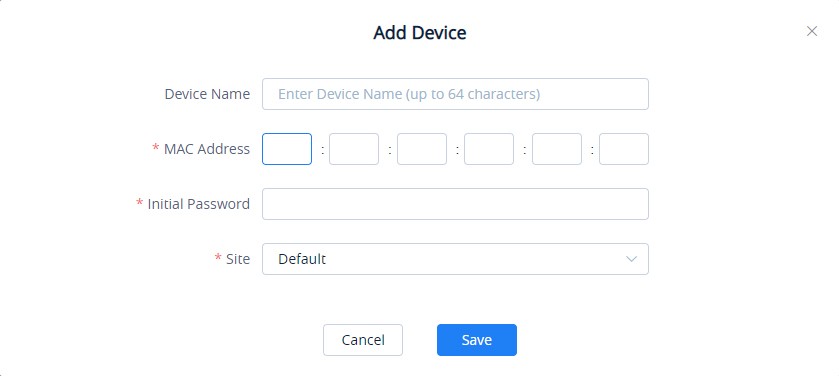Close the Add Device dialog with X
The image size is (839, 376).
pos(812,32)
